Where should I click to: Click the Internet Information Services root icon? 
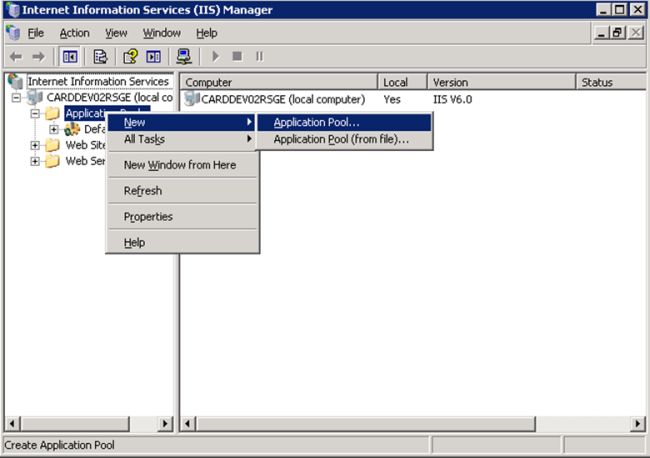tap(15, 81)
